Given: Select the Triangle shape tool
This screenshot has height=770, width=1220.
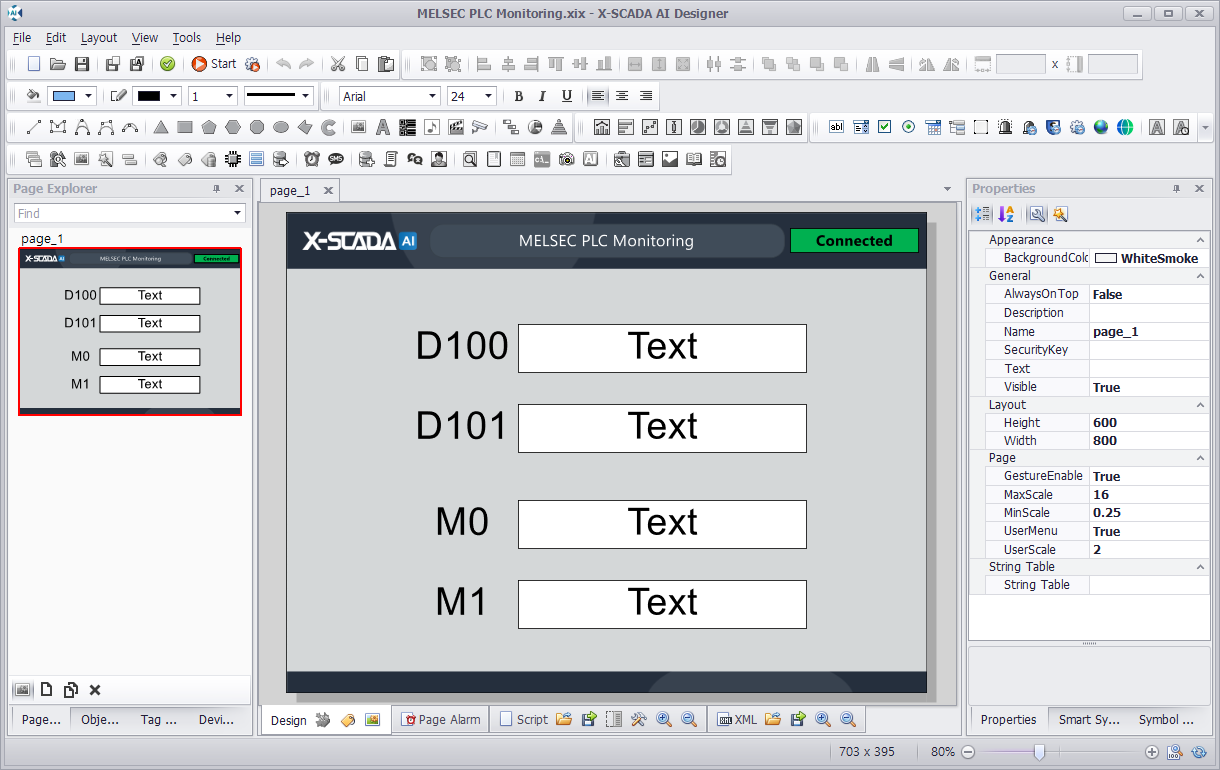Looking at the screenshot, I should coord(160,127).
